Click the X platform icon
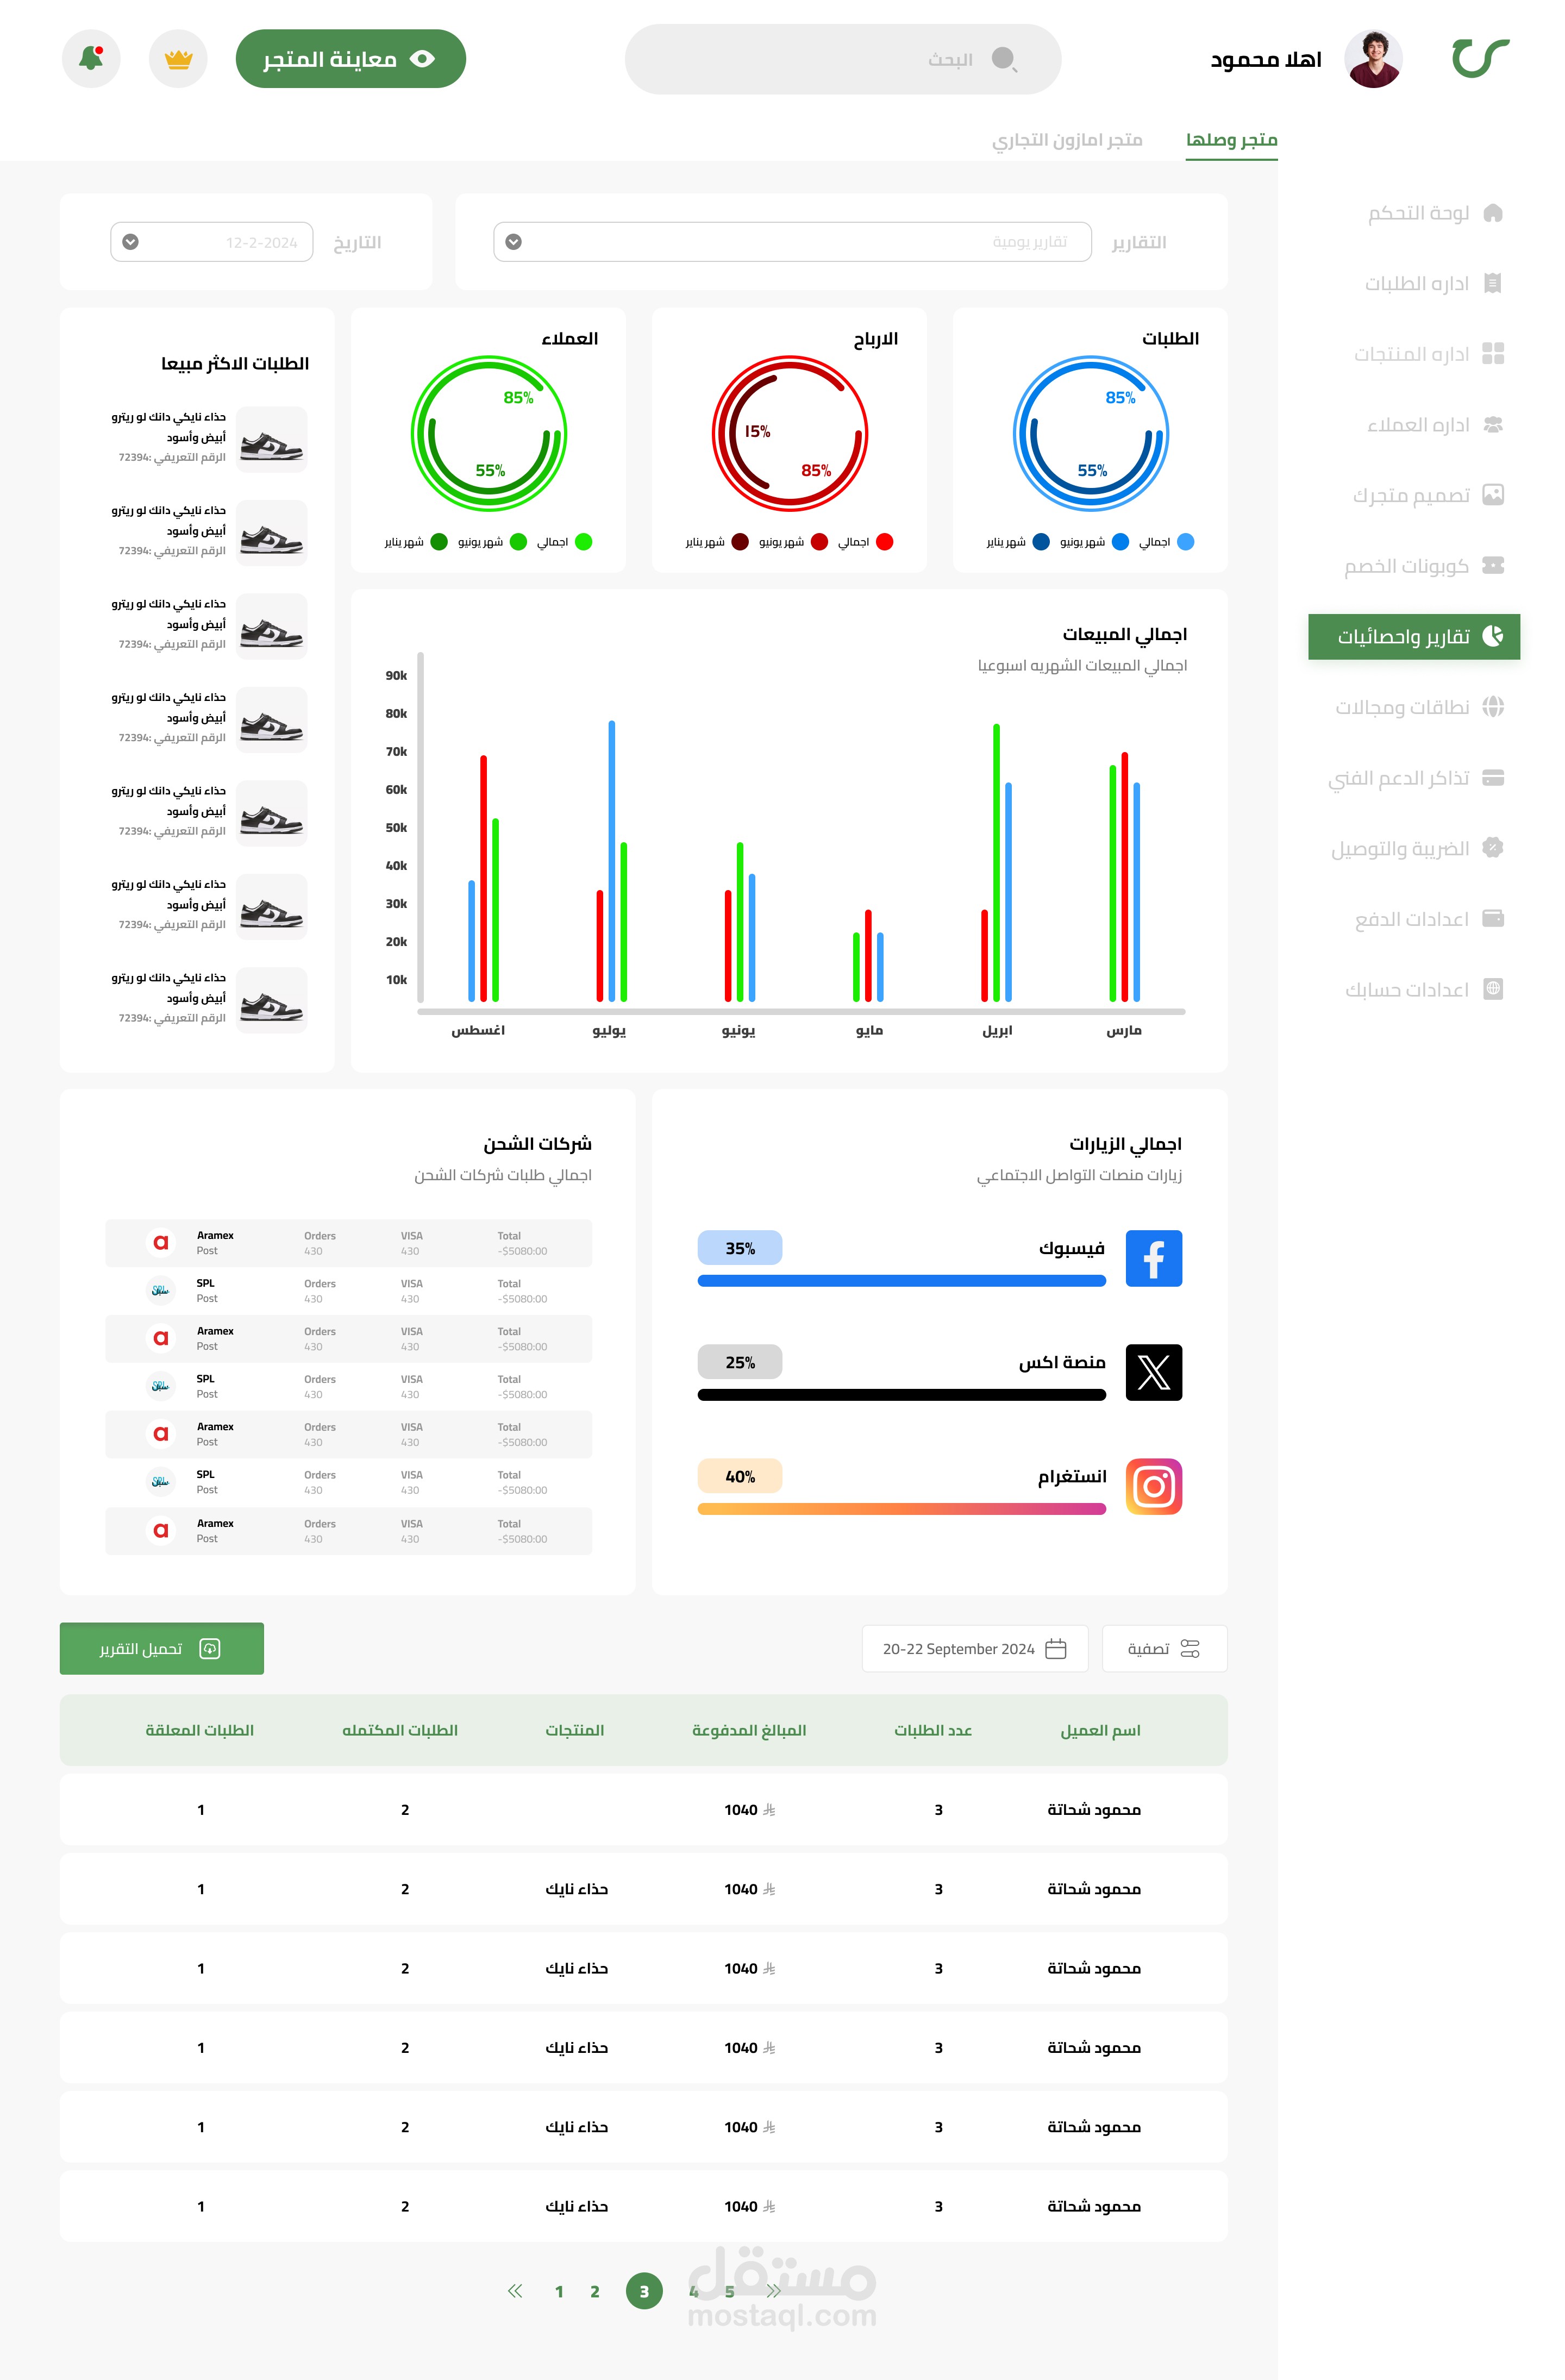 1153,1372
